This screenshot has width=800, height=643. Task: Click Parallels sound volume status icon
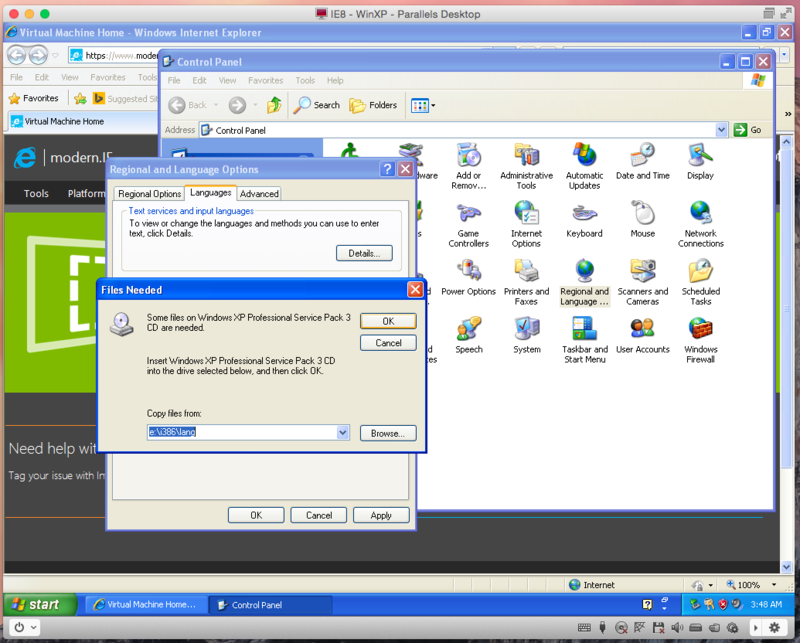point(677,628)
